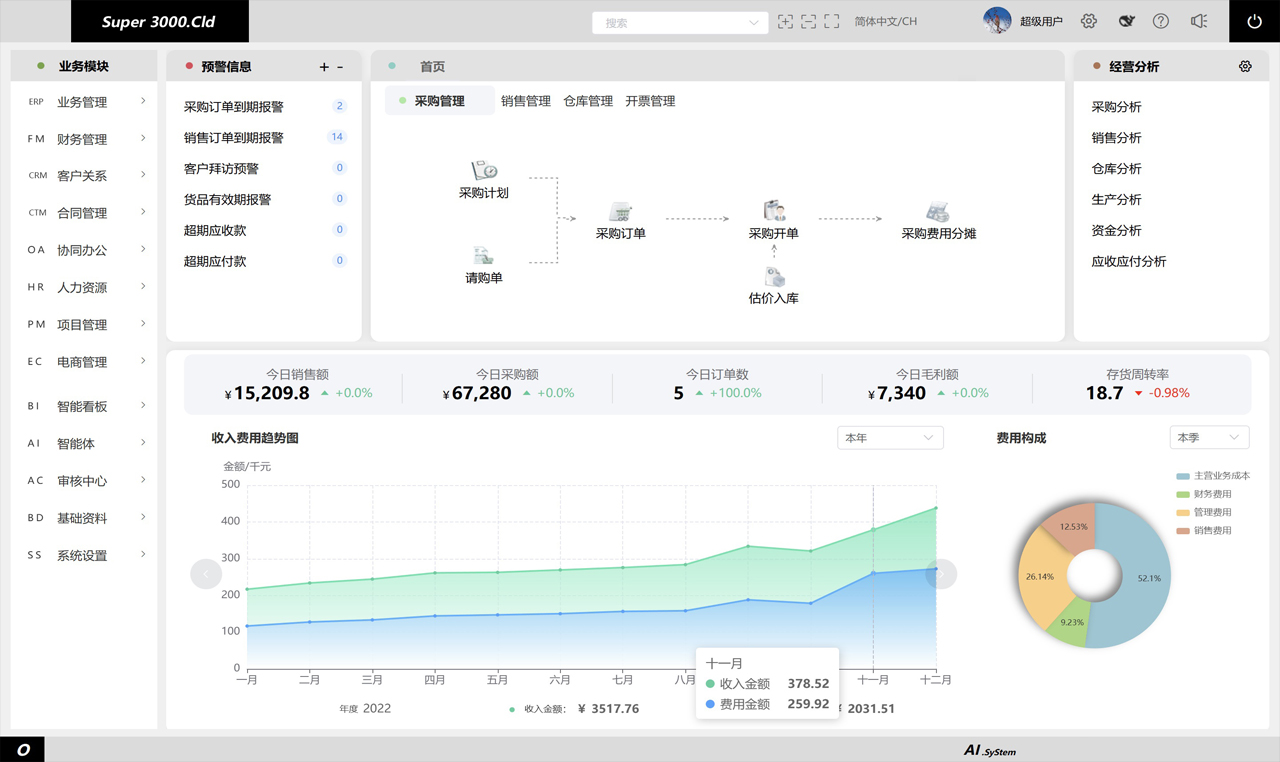Open 应收应付分析 report
Viewport: 1280px width, 762px height.
1129,262
